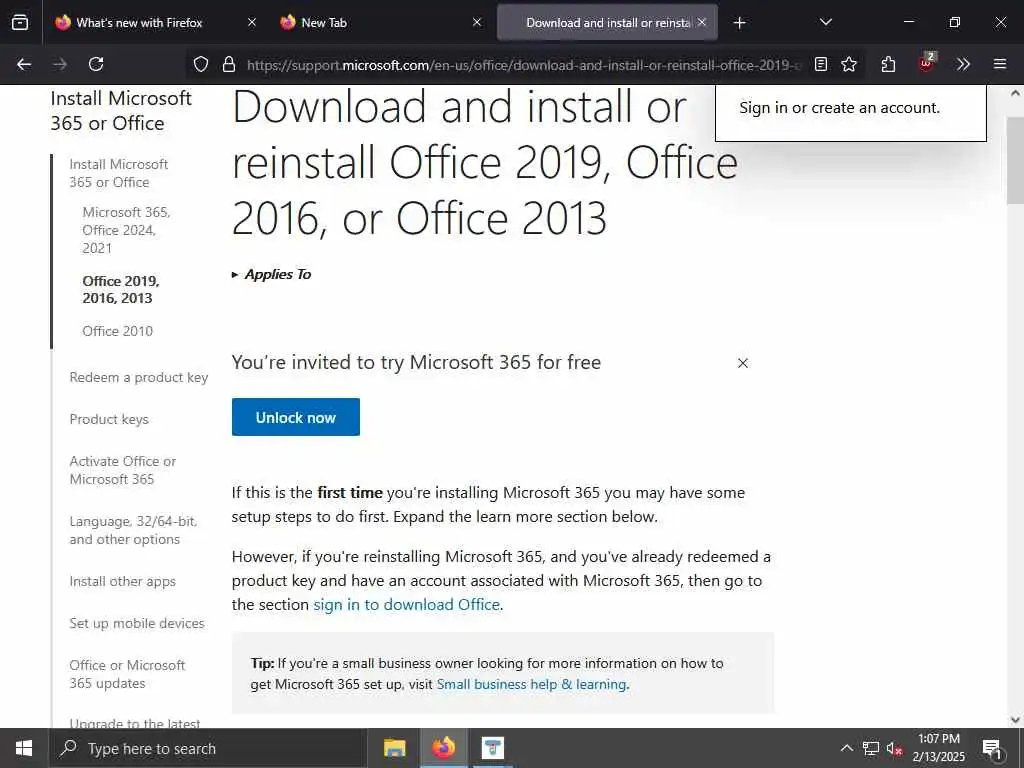The image size is (1024, 768).
Task: Open Install other apps section
Action: [123, 581]
